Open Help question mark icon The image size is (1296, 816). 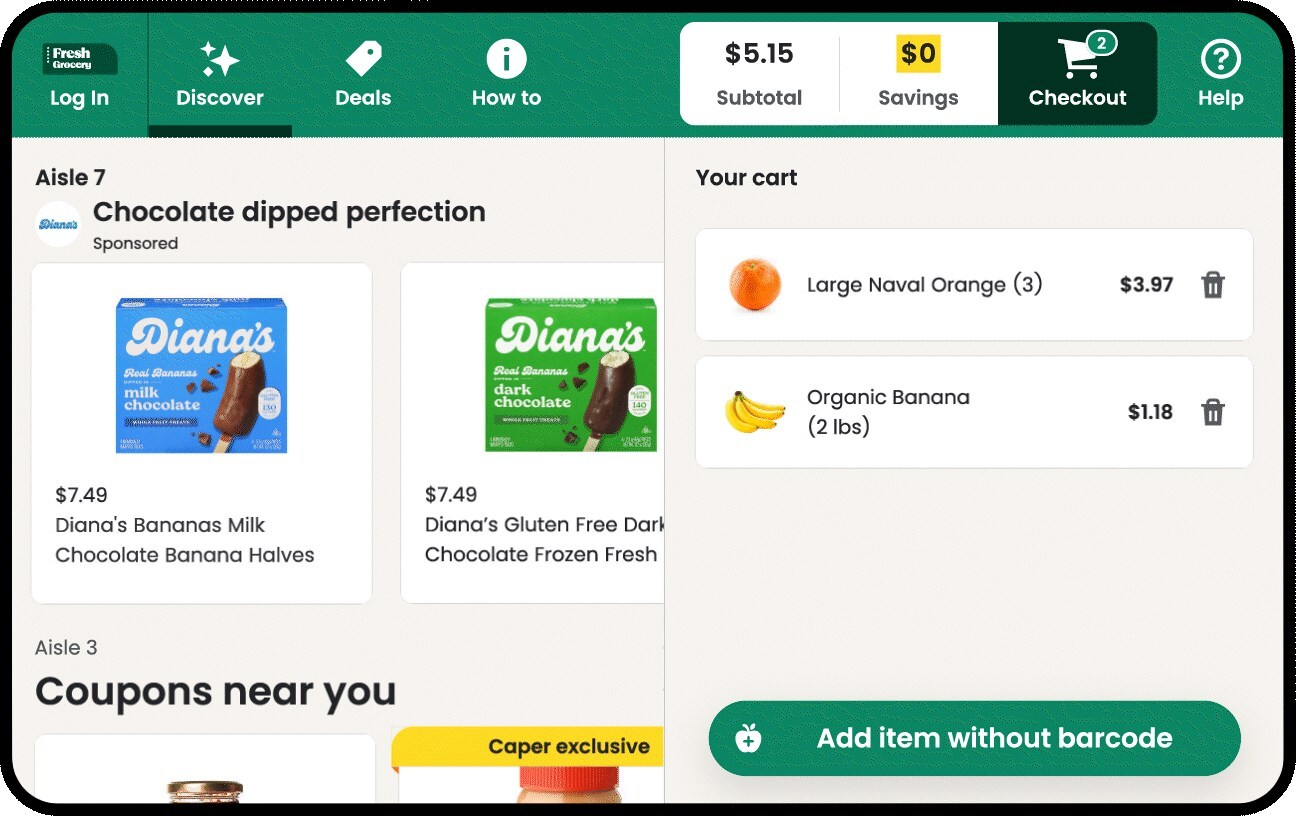(1220, 60)
